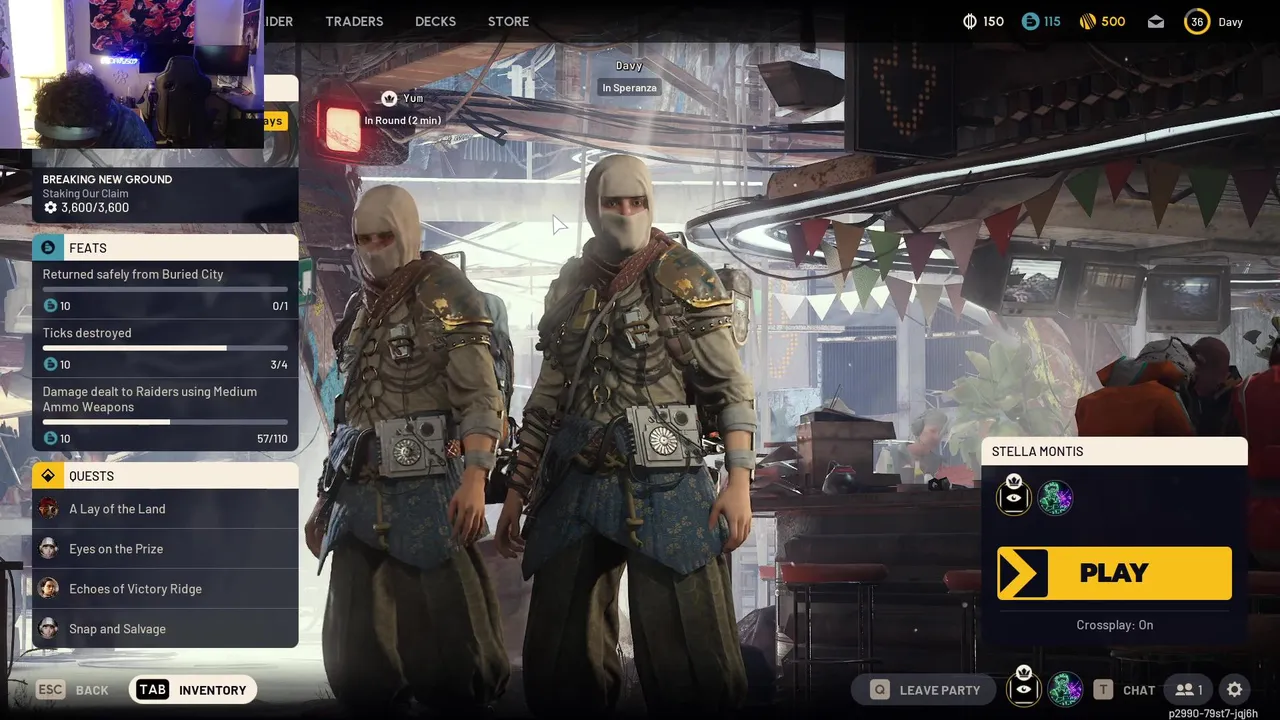Click the blue 115 cred icon
This screenshot has height=720, width=1280.
pyautogui.click(x=1030, y=21)
